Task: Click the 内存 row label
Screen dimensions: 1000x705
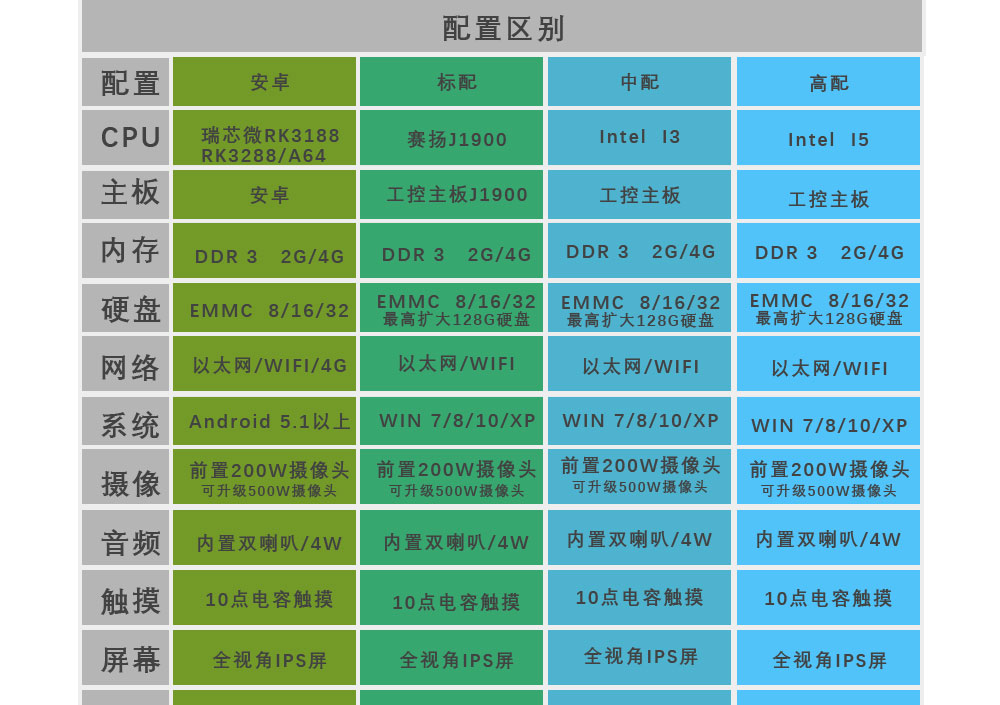Action: pos(126,251)
